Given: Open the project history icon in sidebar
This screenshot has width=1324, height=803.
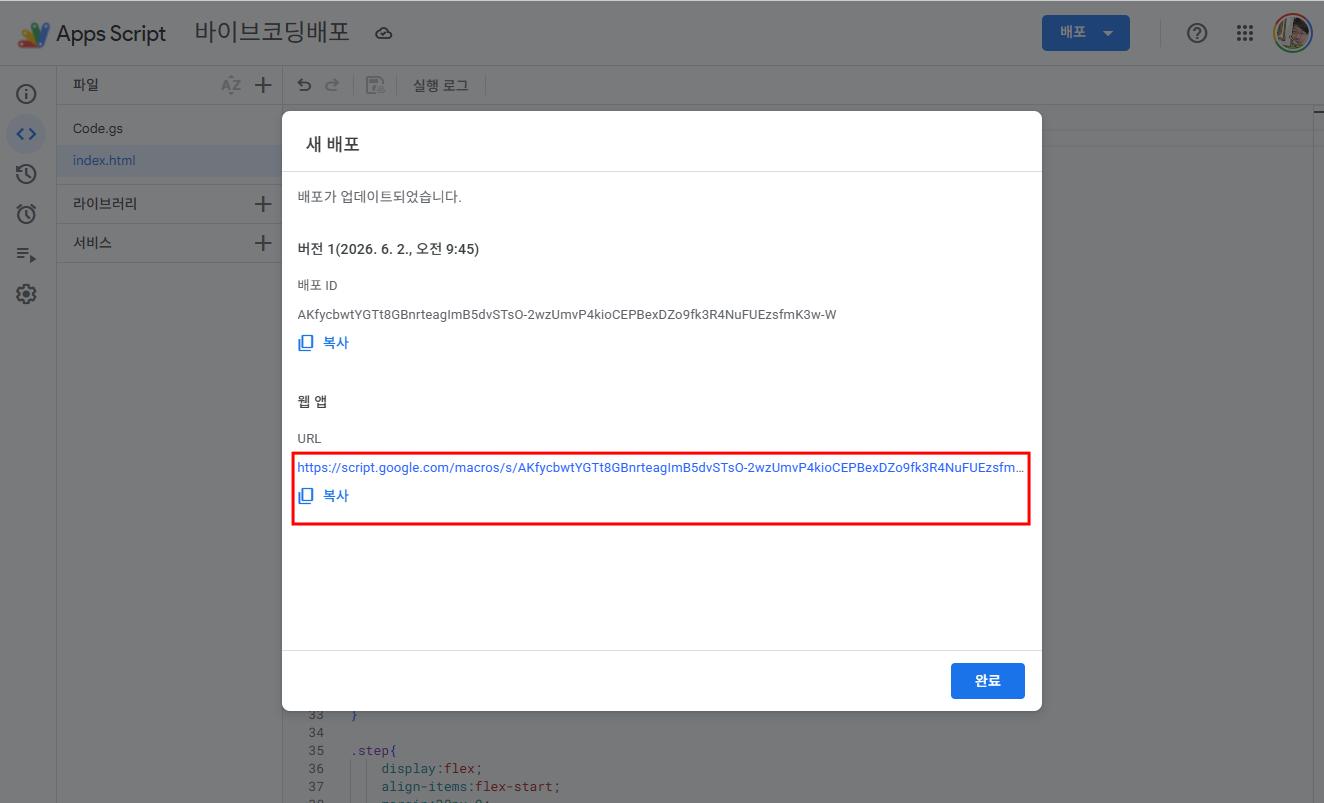Looking at the screenshot, I should (26, 174).
